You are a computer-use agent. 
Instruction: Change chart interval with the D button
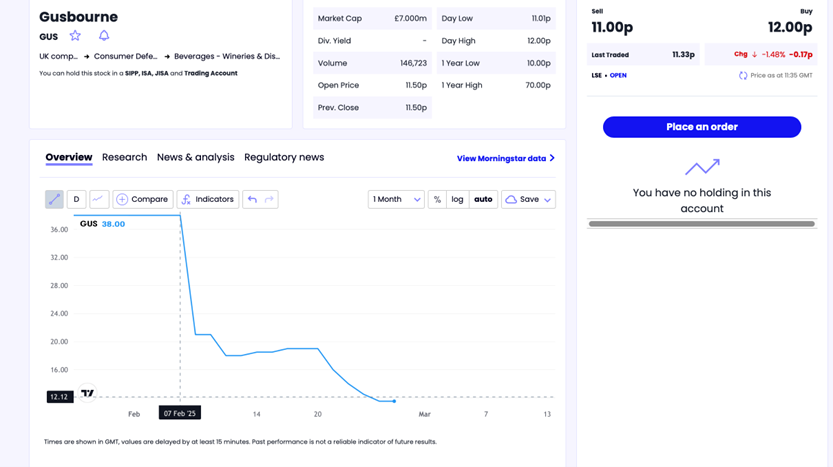[76, 199]
